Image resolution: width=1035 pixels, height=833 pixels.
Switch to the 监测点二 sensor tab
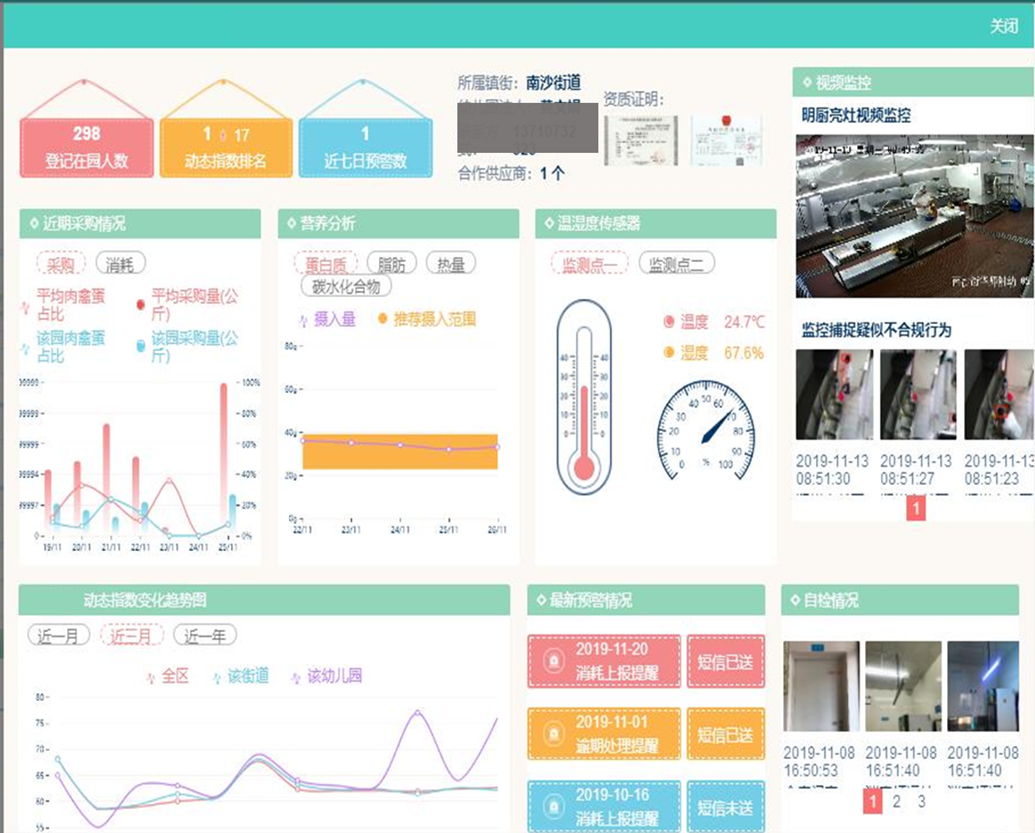(x=677, y=264)
